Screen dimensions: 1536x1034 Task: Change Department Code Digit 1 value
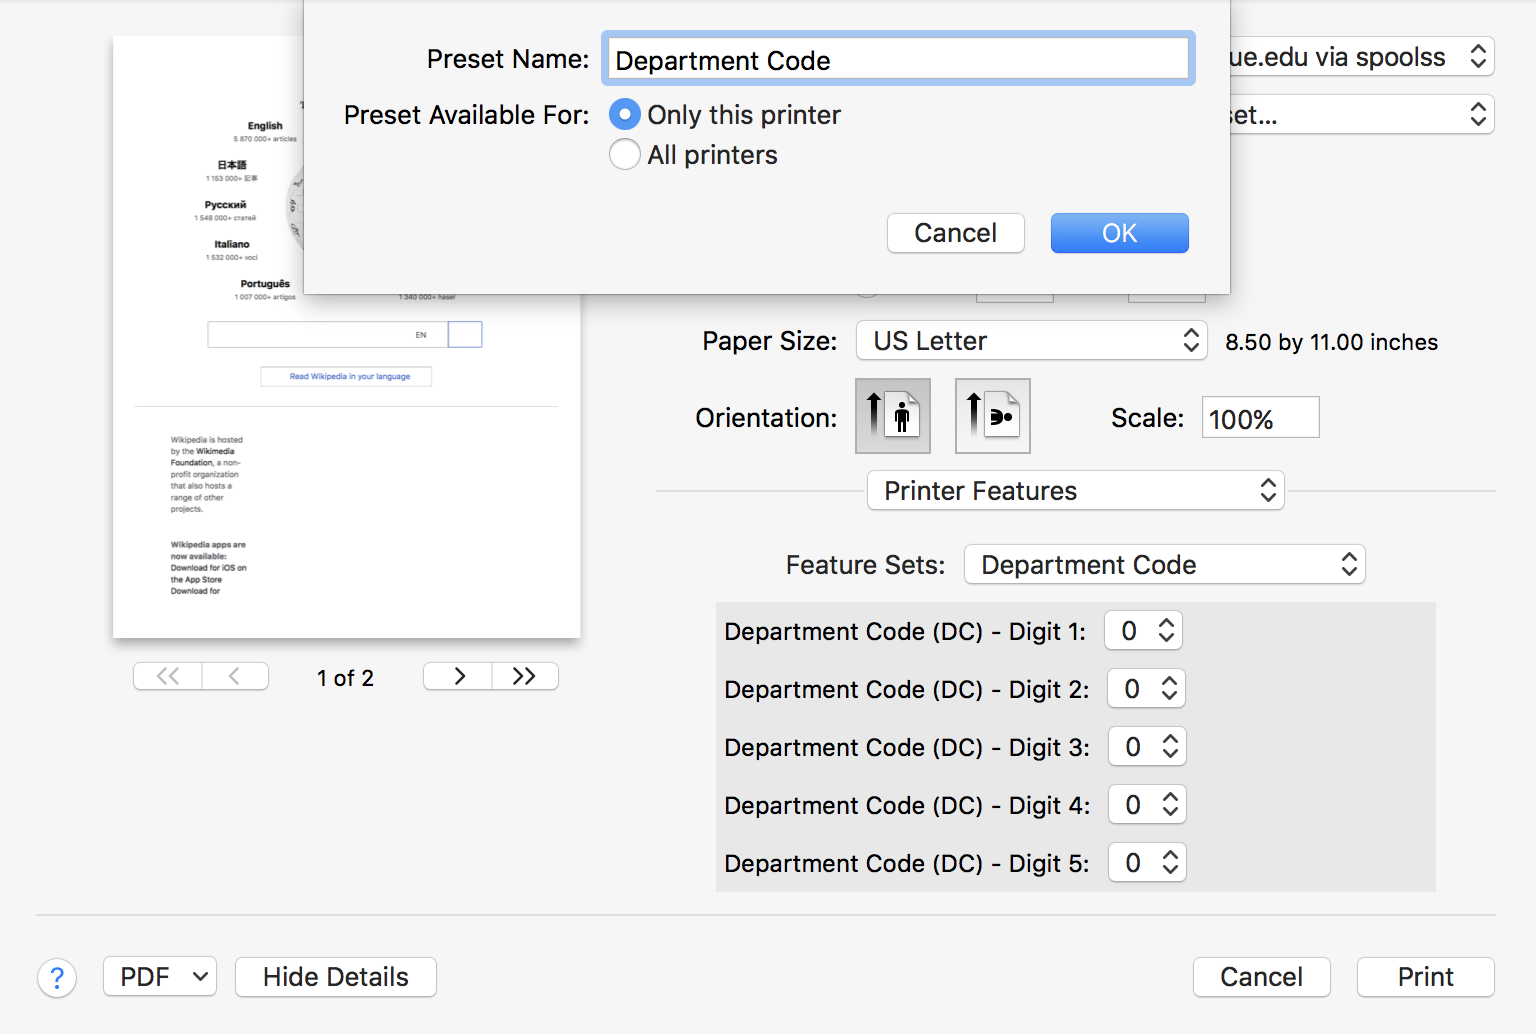(1144, 631)
